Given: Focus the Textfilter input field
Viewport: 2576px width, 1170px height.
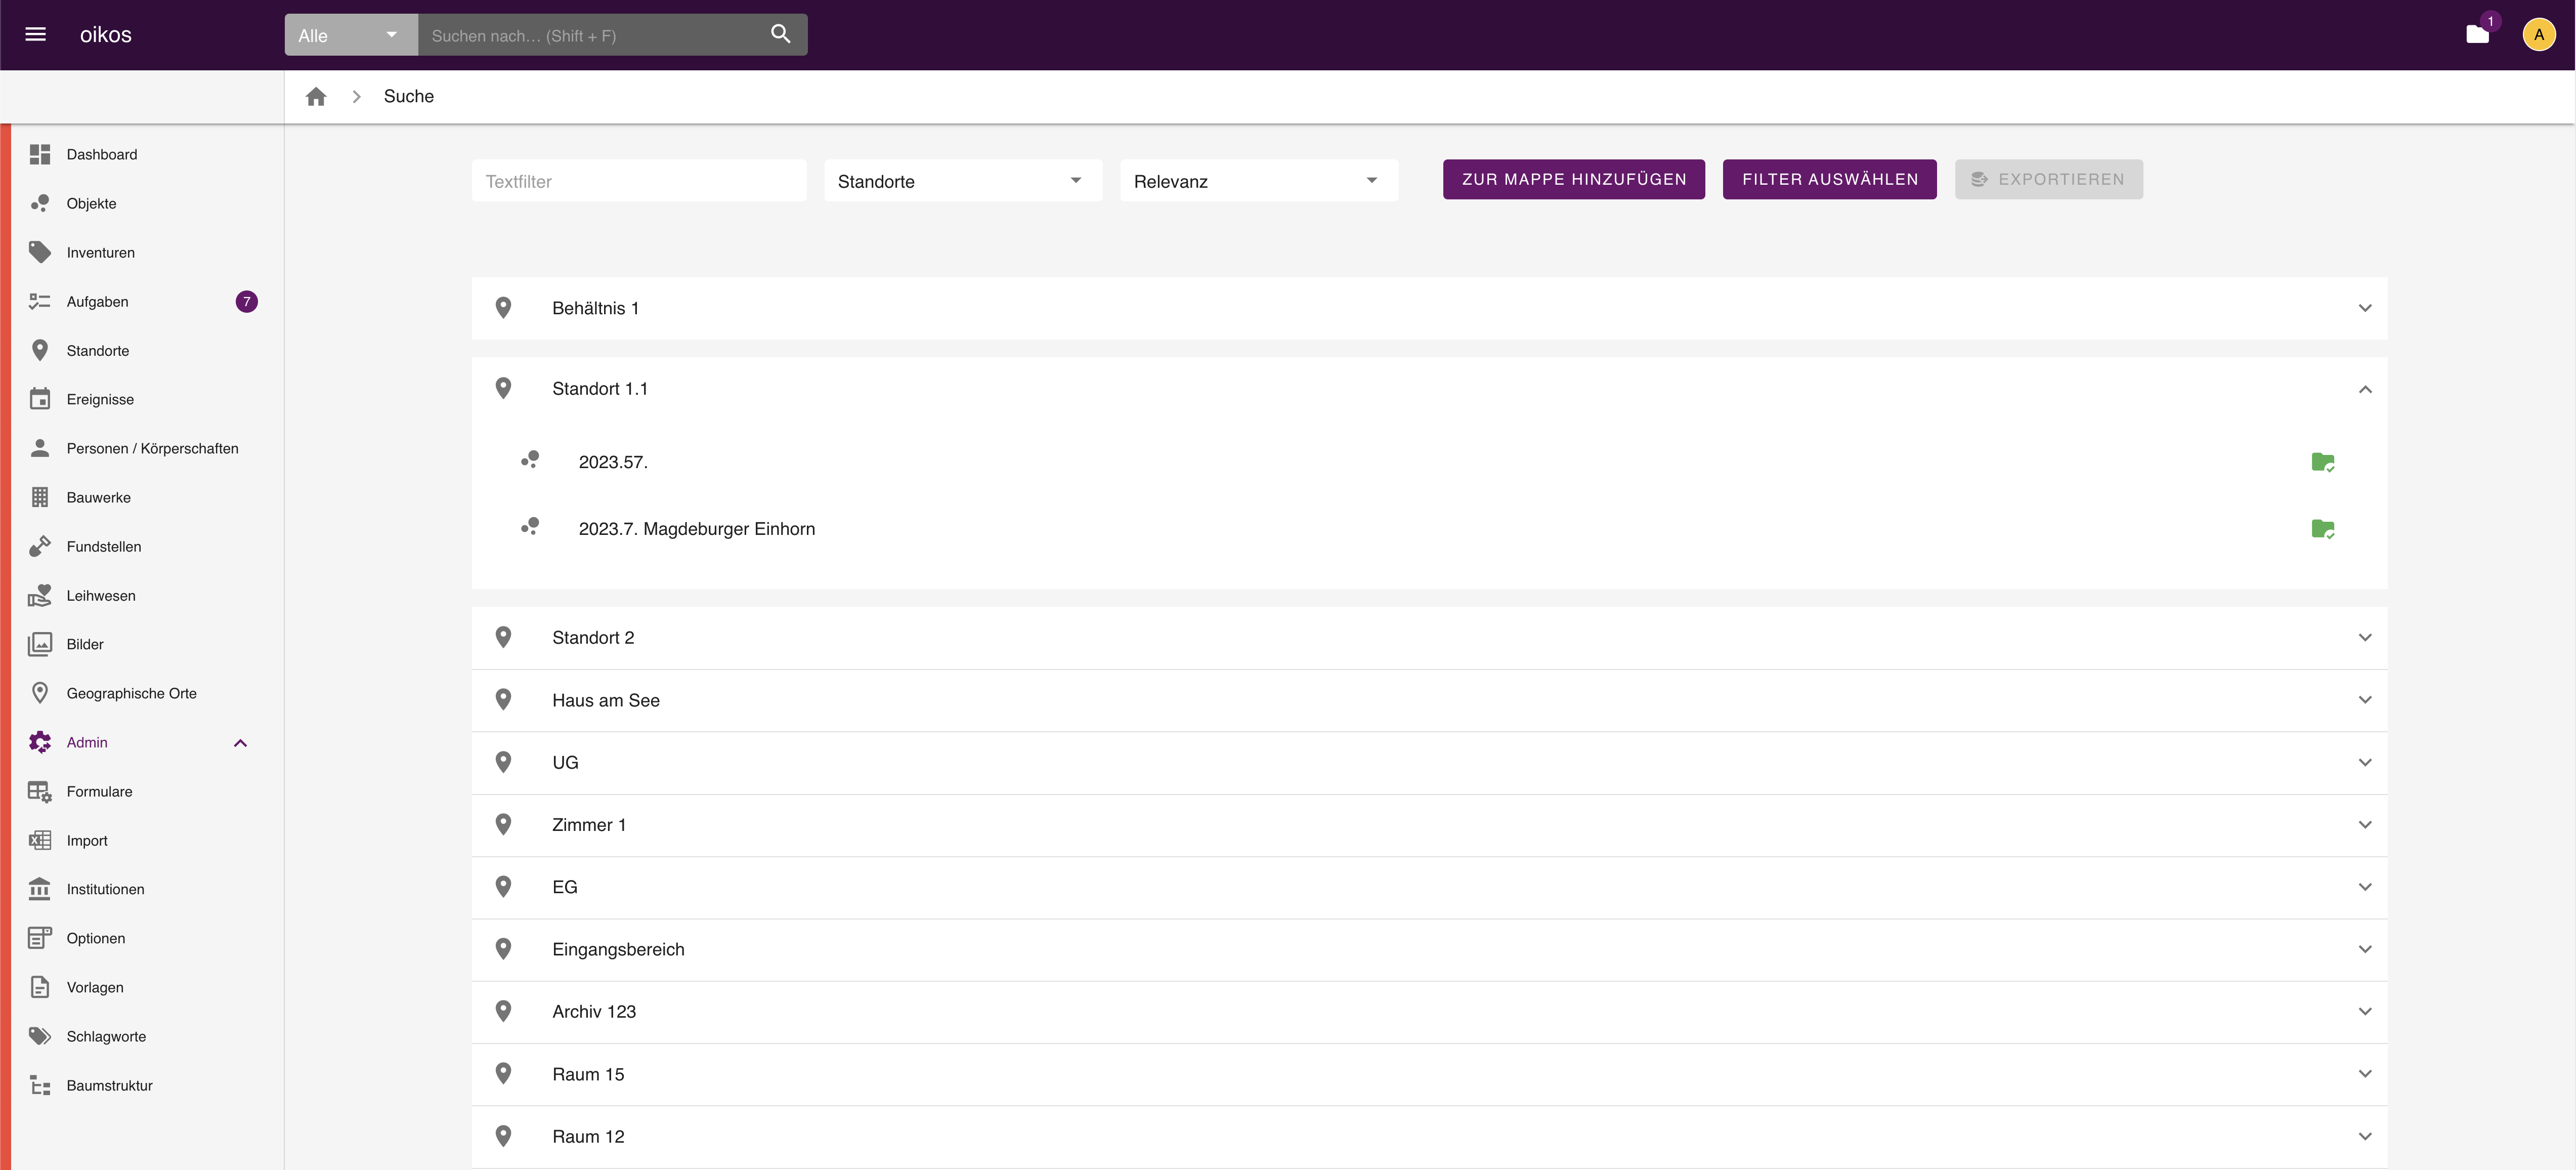Looking at the screenshot, I should pos(639,181).
